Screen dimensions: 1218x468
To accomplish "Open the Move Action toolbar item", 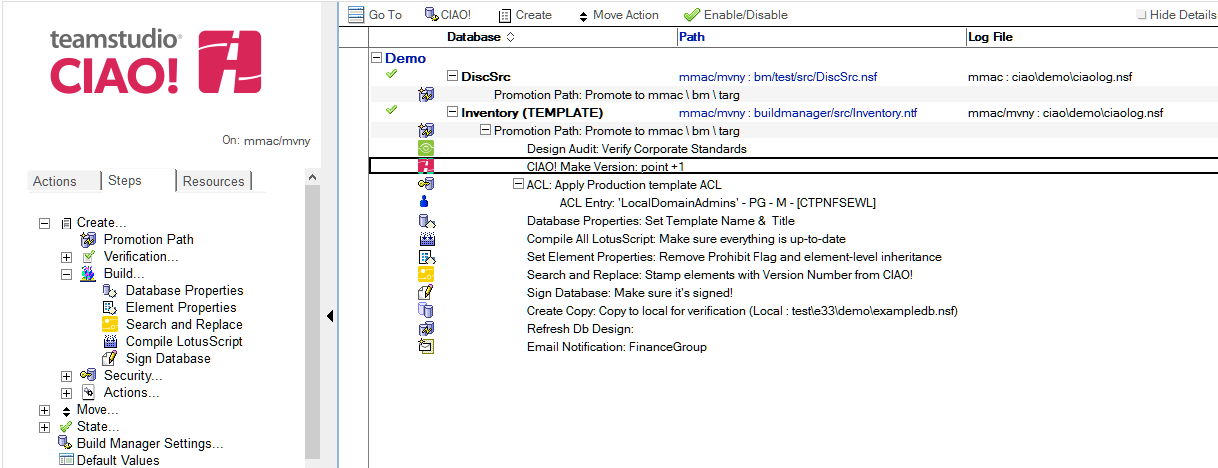I will tap(618, 15).
